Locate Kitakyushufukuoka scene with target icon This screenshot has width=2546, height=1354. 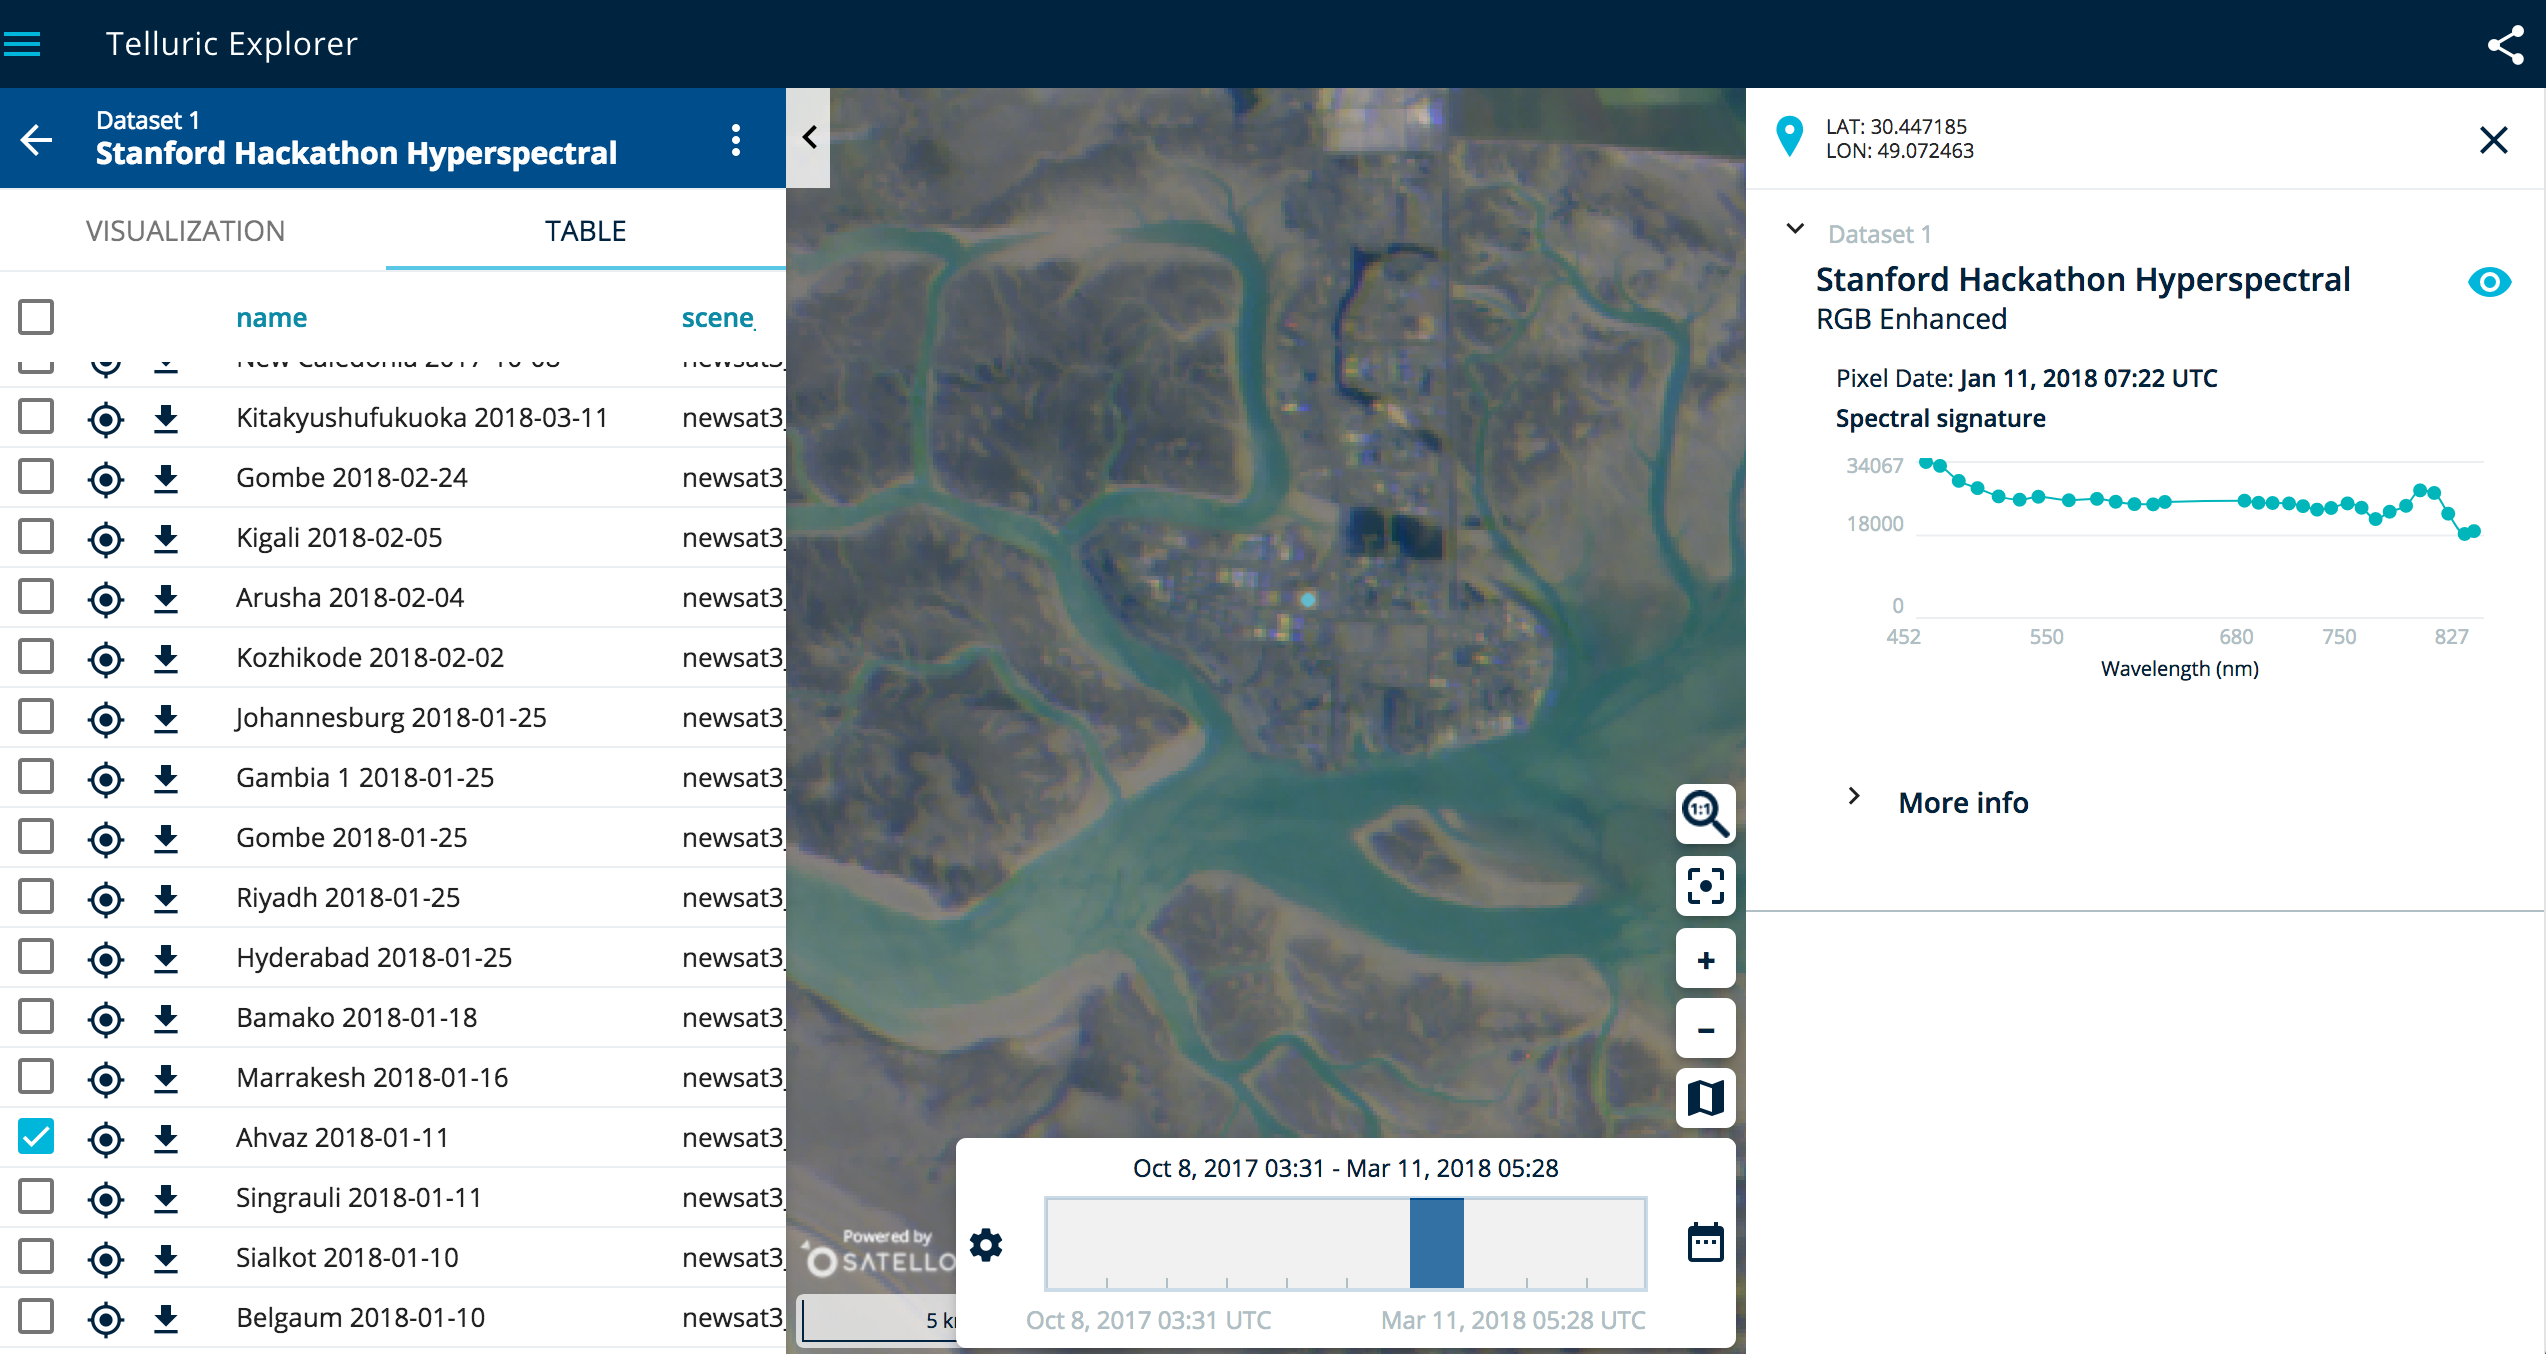pyautogui.click(x=106, y=419)
